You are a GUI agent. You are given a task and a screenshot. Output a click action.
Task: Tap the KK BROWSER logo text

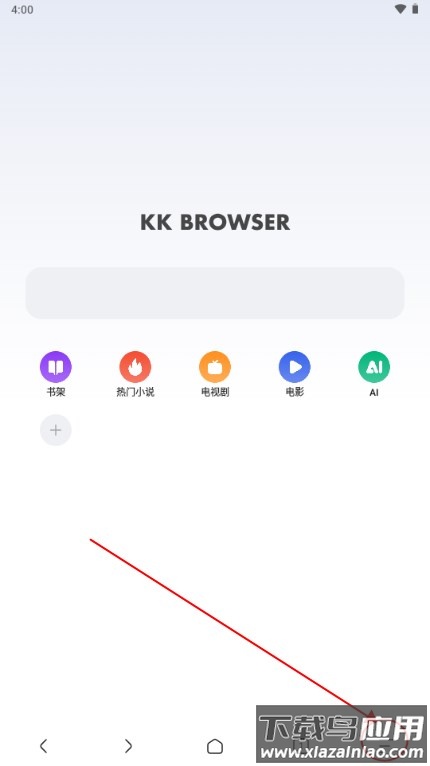[x=215, y=223]
